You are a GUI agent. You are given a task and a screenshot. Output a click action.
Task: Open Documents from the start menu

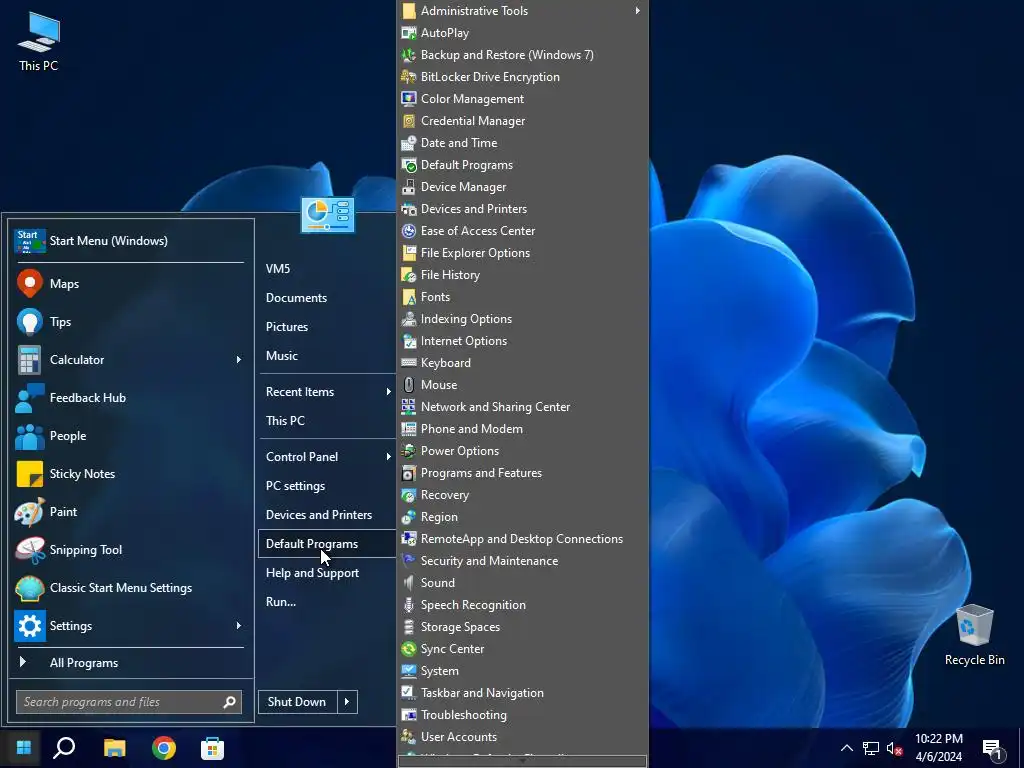click(x=327, y=298)
